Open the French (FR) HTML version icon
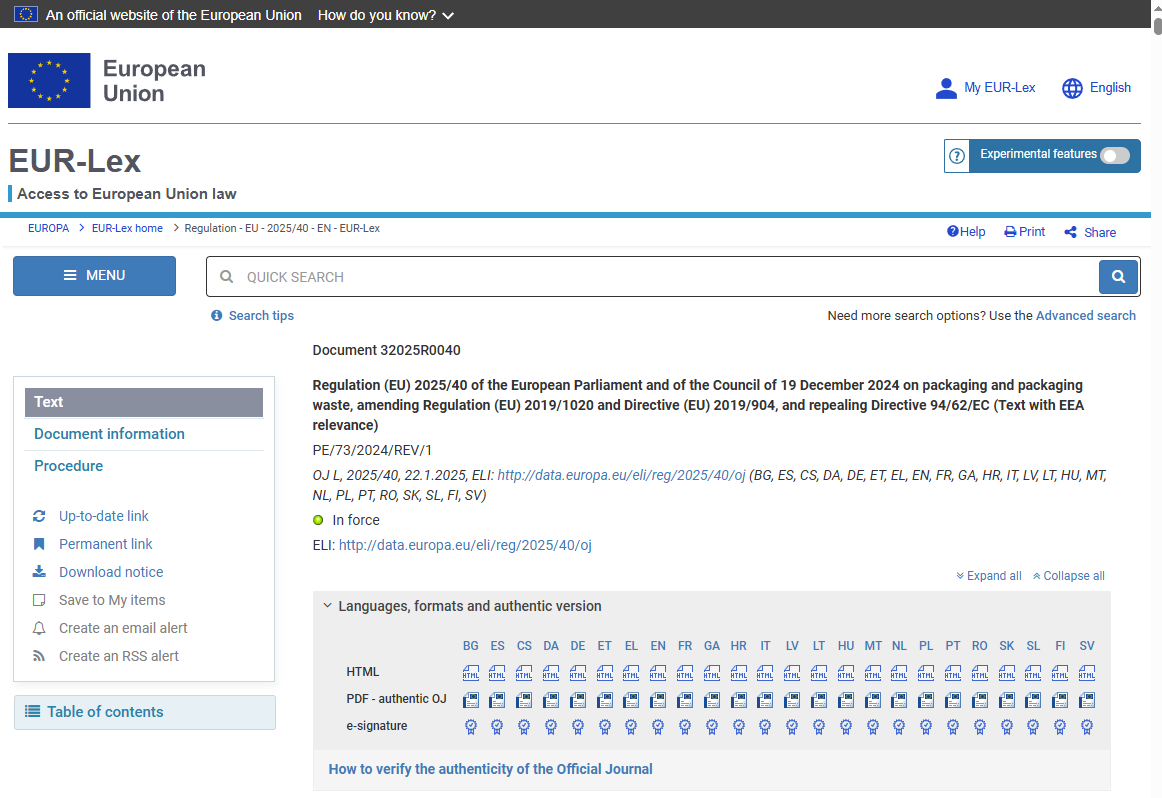 (685, 673)
